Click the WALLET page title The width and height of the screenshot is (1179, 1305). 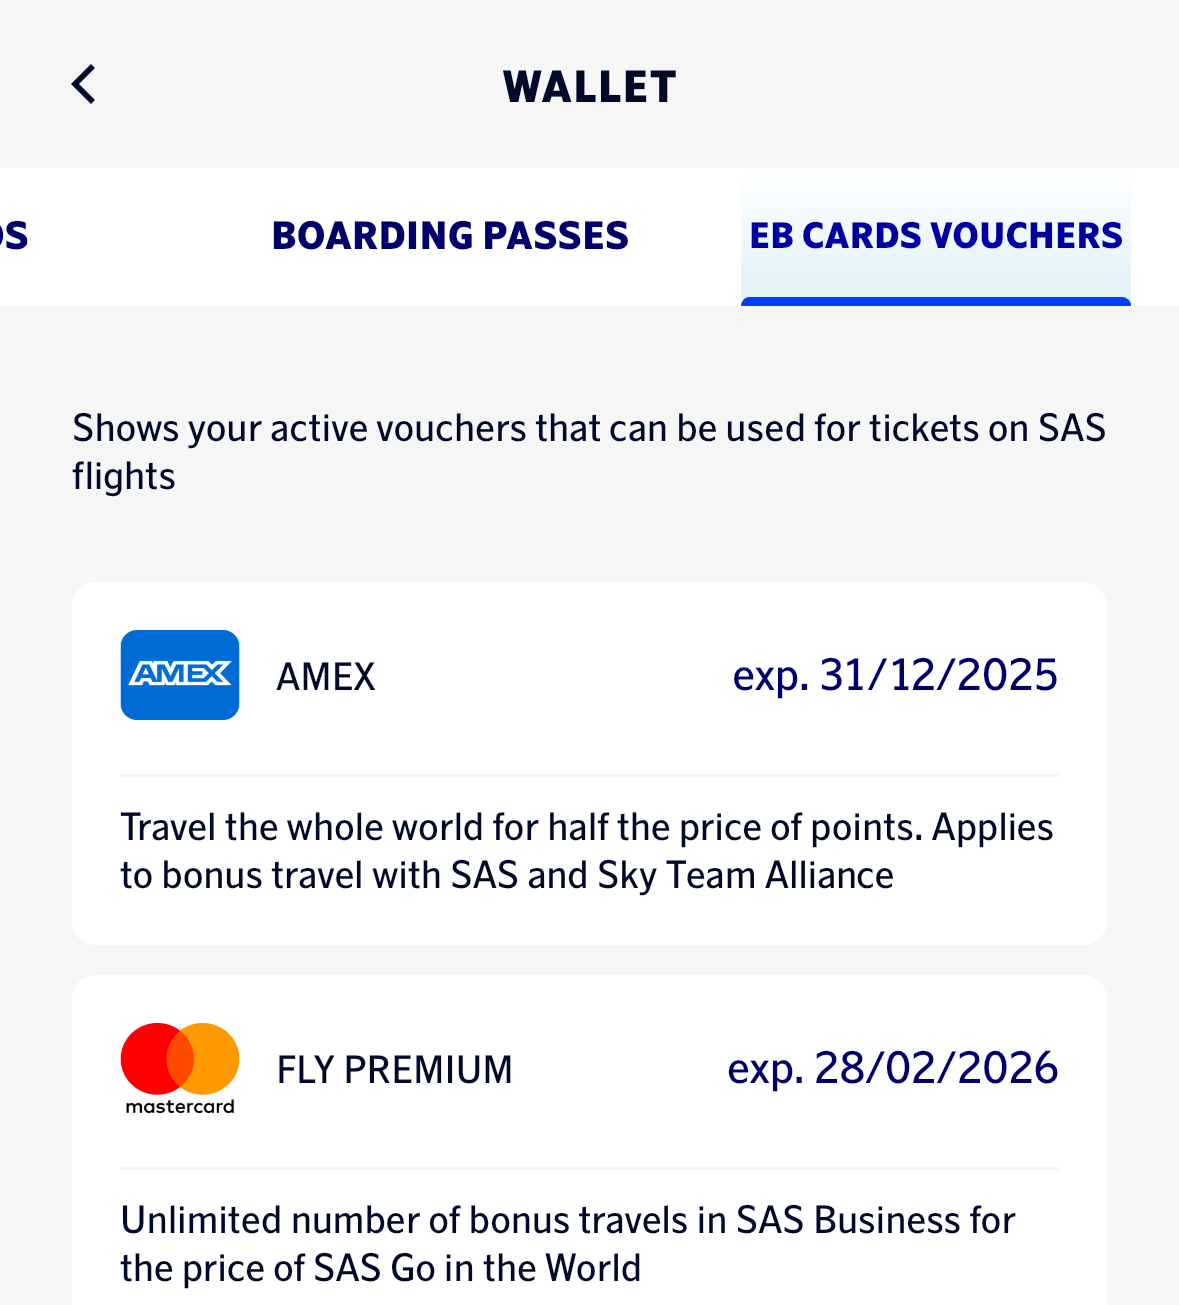pyautogui.click(x=589, y=87)
